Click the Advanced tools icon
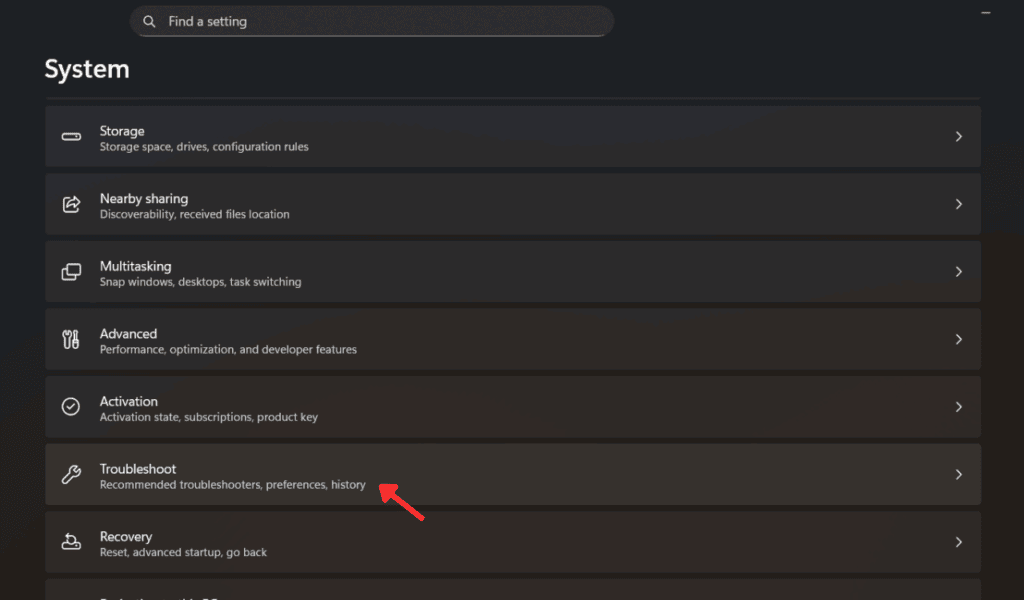 tap(71, 339)
